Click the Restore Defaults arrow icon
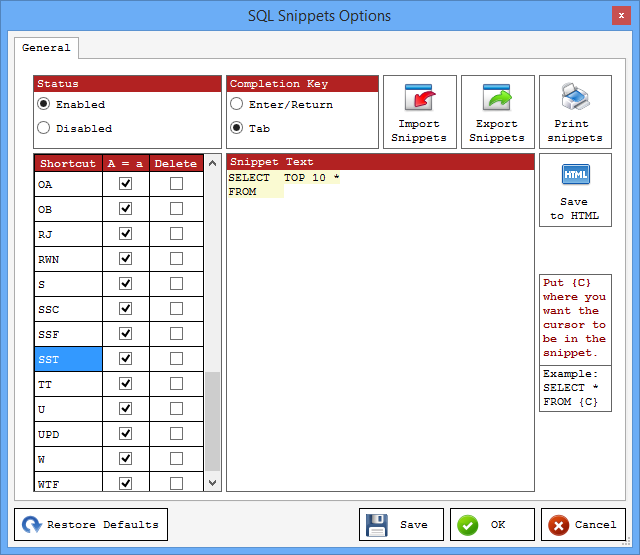 click(x=32, y=525)
